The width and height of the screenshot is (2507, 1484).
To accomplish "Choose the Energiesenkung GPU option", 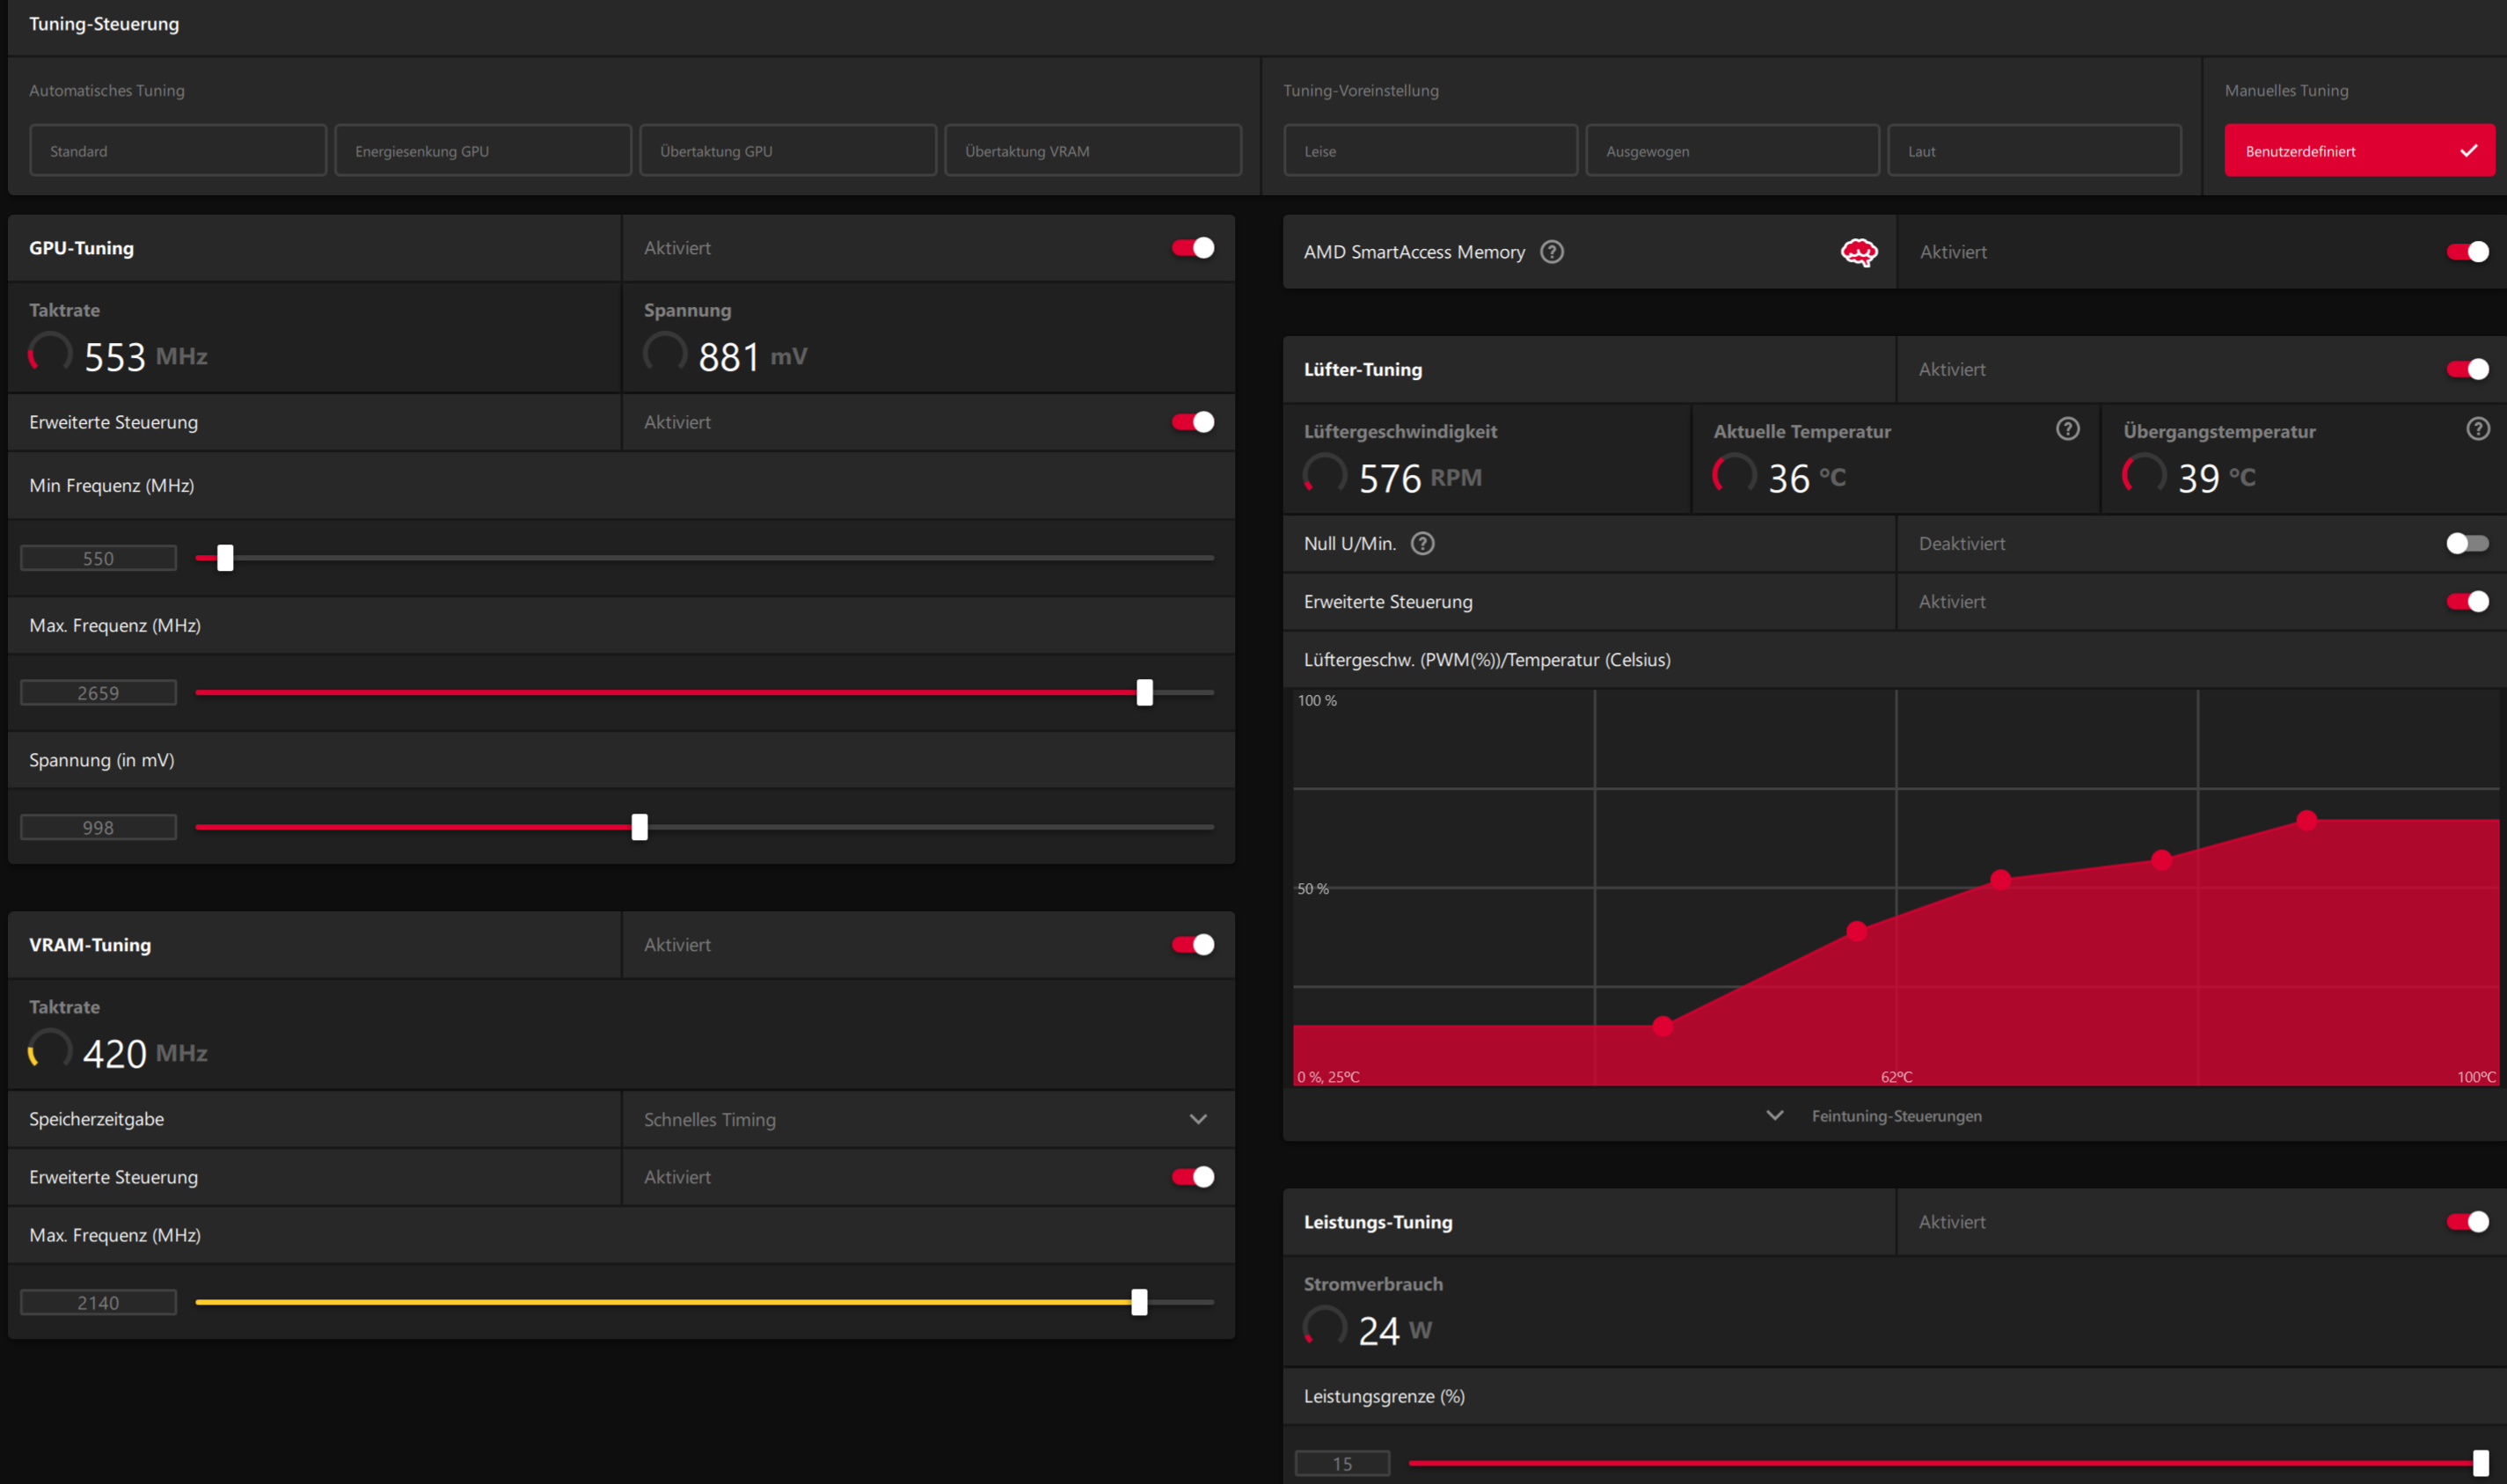I will pyautogui.click(x=482, y=151).
